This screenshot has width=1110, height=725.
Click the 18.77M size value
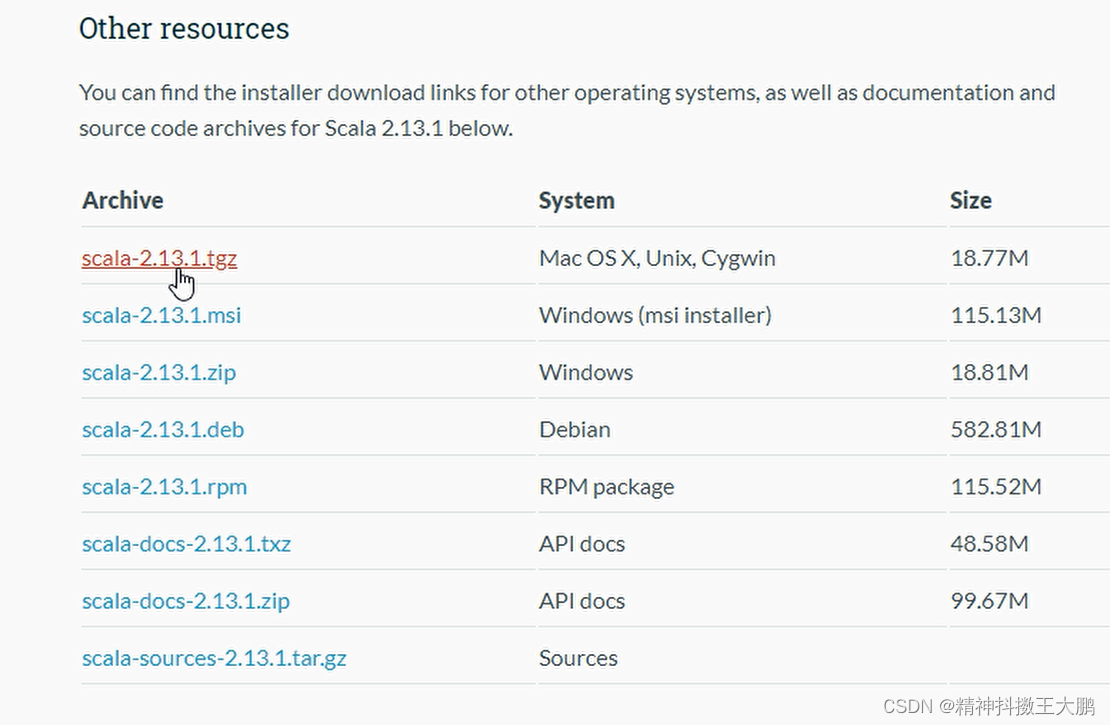(989, 258)
